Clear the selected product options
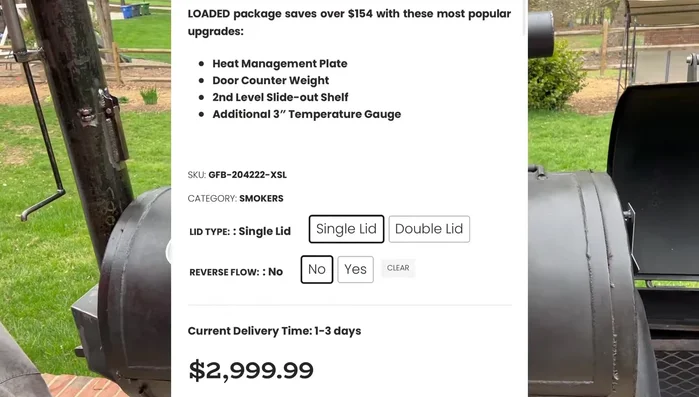Image resolution: width=699 pixels, height=397 pixels. pos(398,268)
